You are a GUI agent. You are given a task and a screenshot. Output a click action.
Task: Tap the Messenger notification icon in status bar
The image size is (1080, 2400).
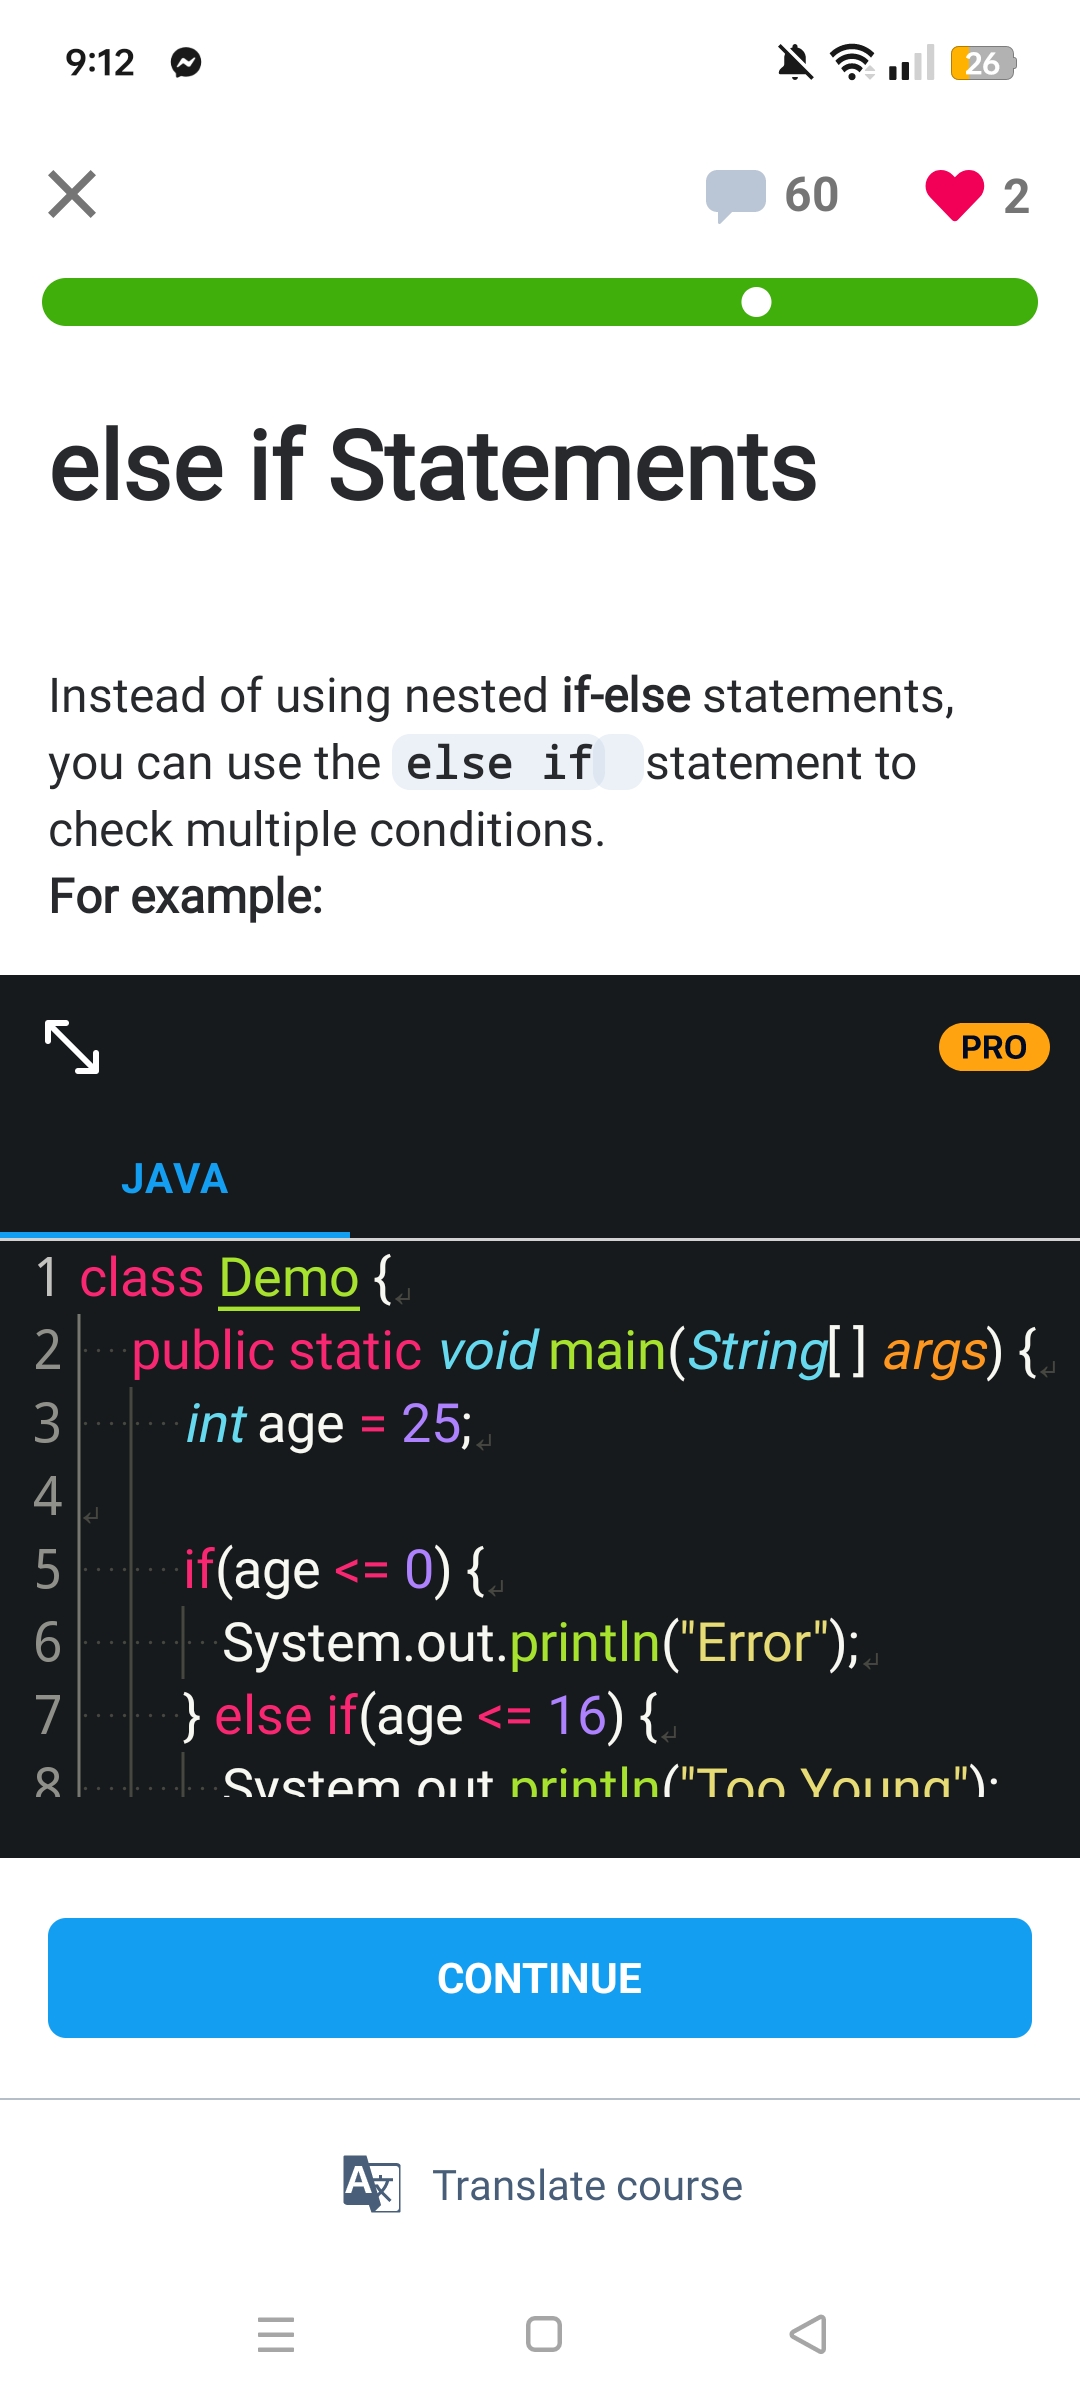[x=186, y=63]
